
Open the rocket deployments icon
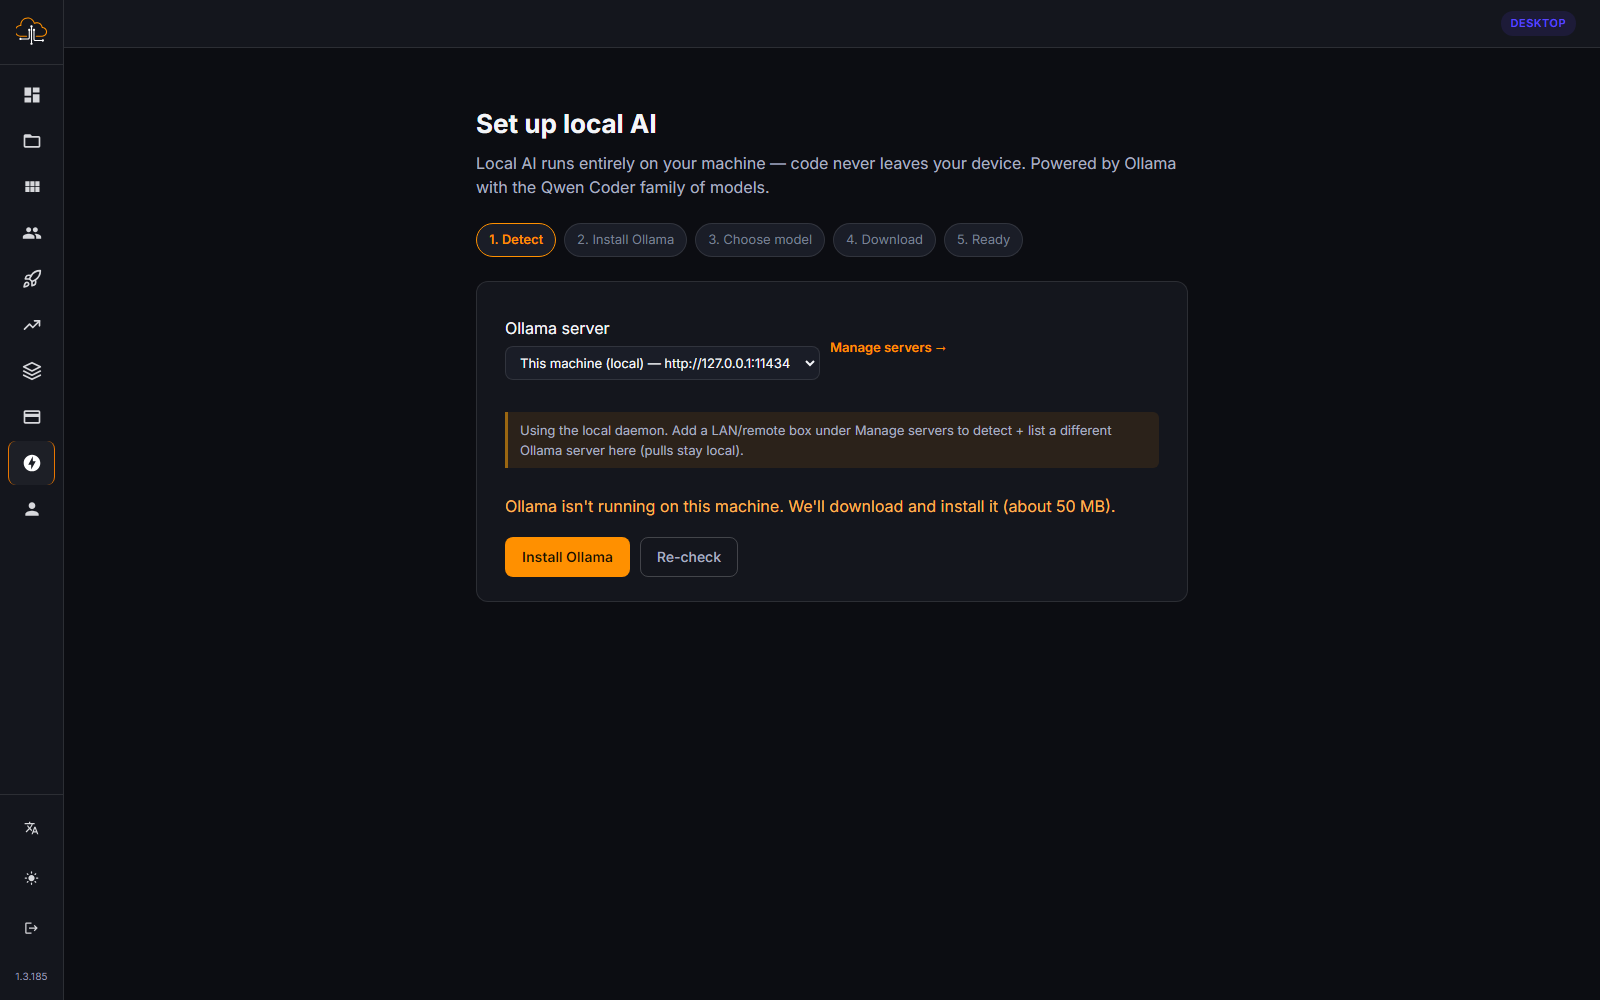click(x=32, y=279)
